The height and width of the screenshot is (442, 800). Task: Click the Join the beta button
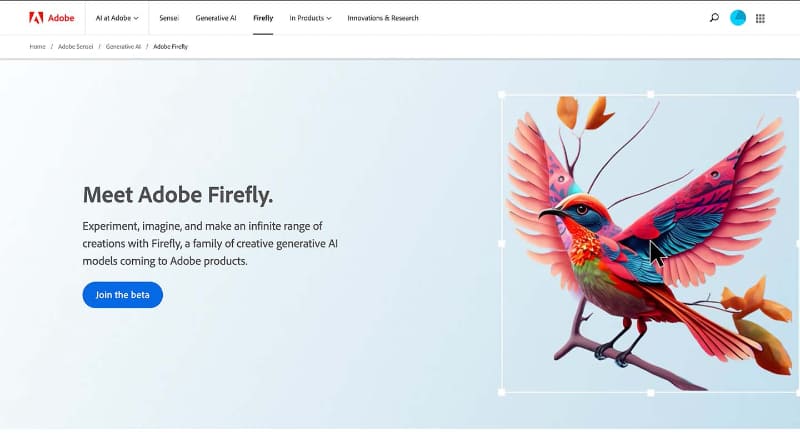pos(122,294)
